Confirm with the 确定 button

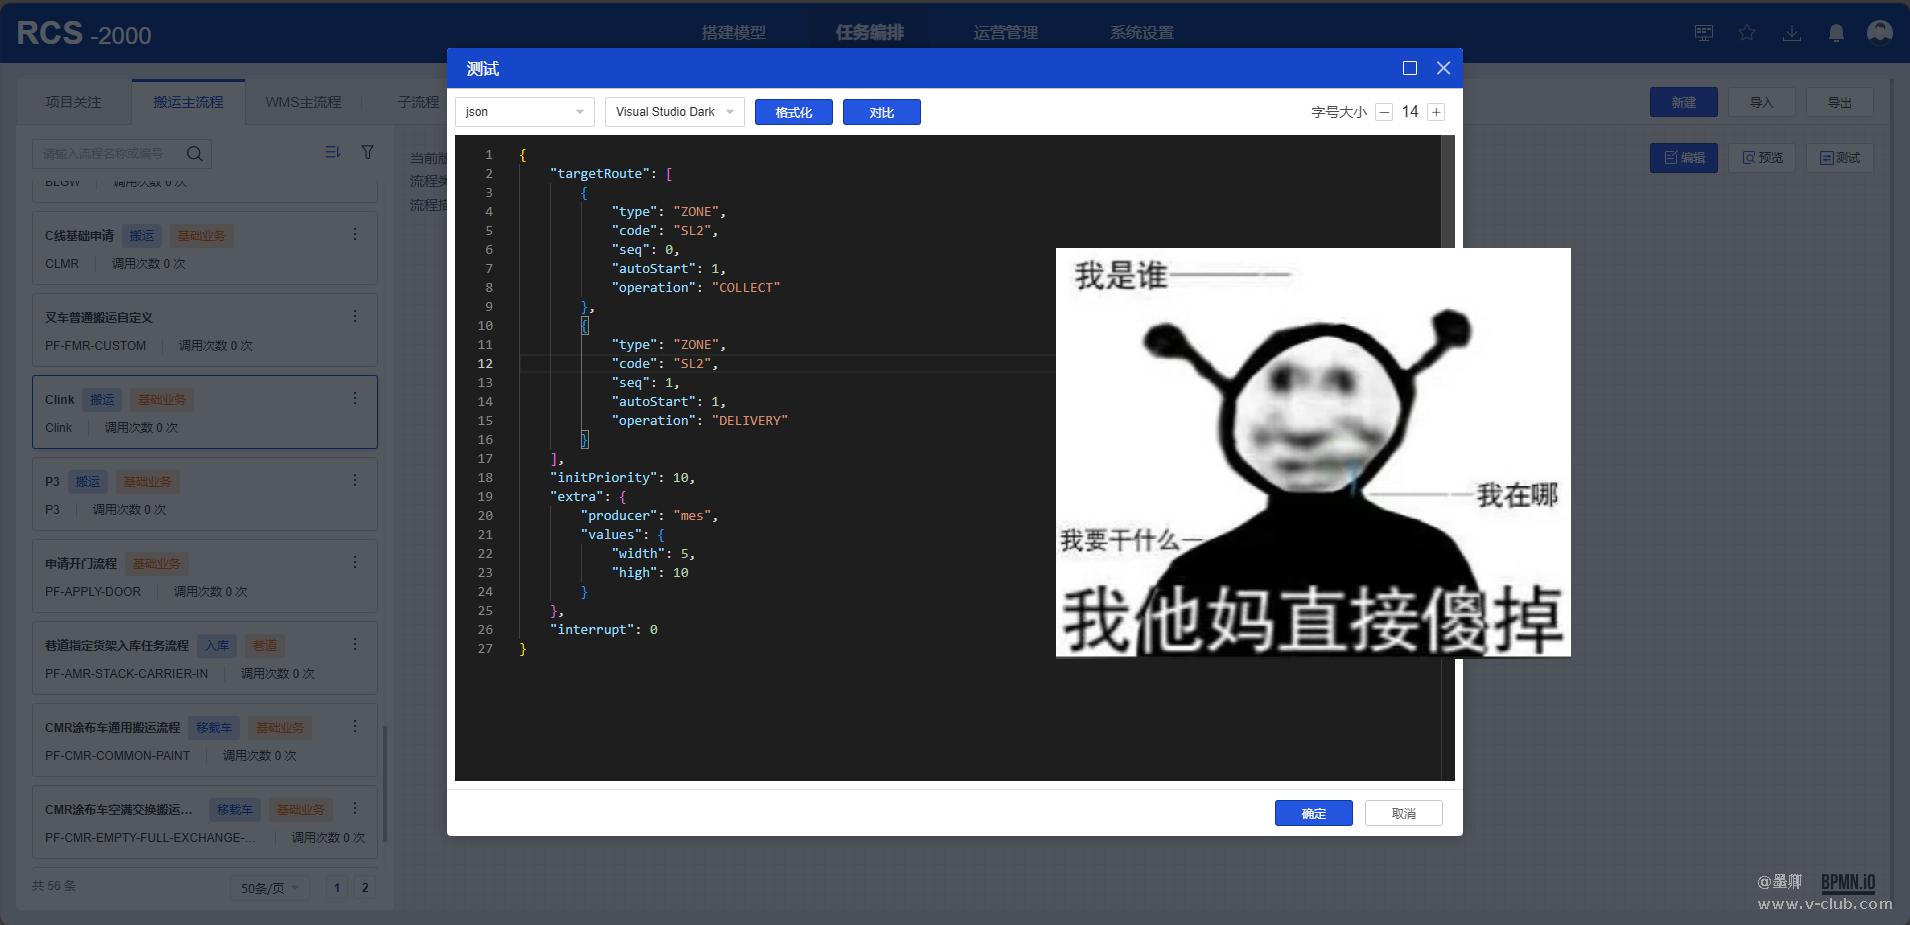pos(1314,813)
